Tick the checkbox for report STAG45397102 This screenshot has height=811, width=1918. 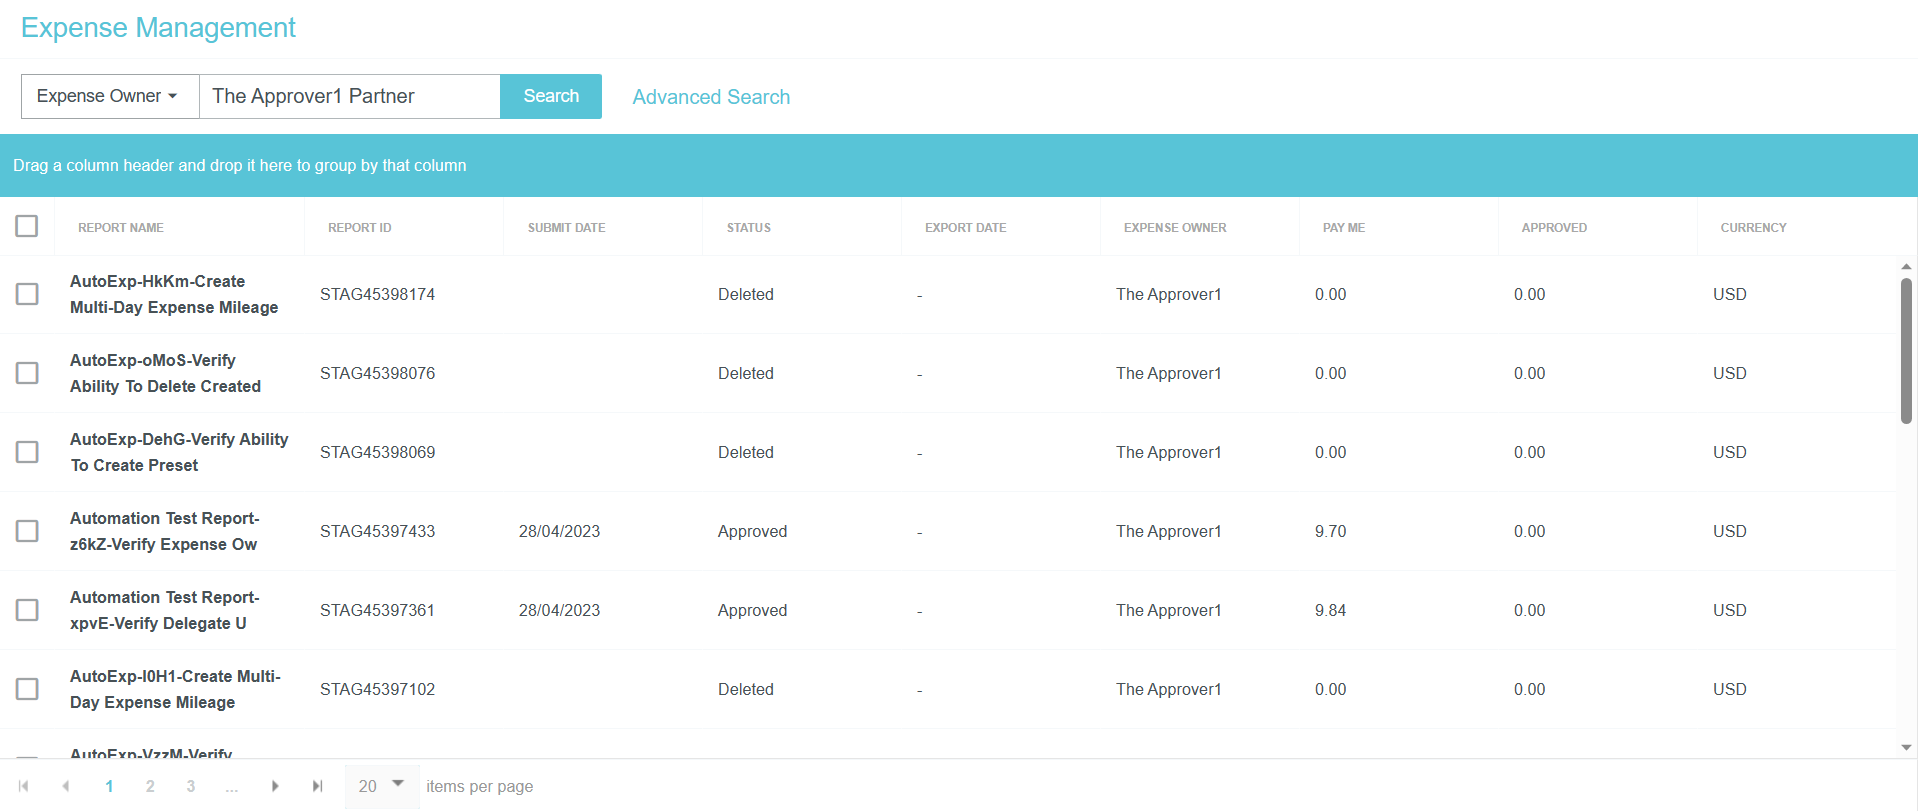[27, 689]
